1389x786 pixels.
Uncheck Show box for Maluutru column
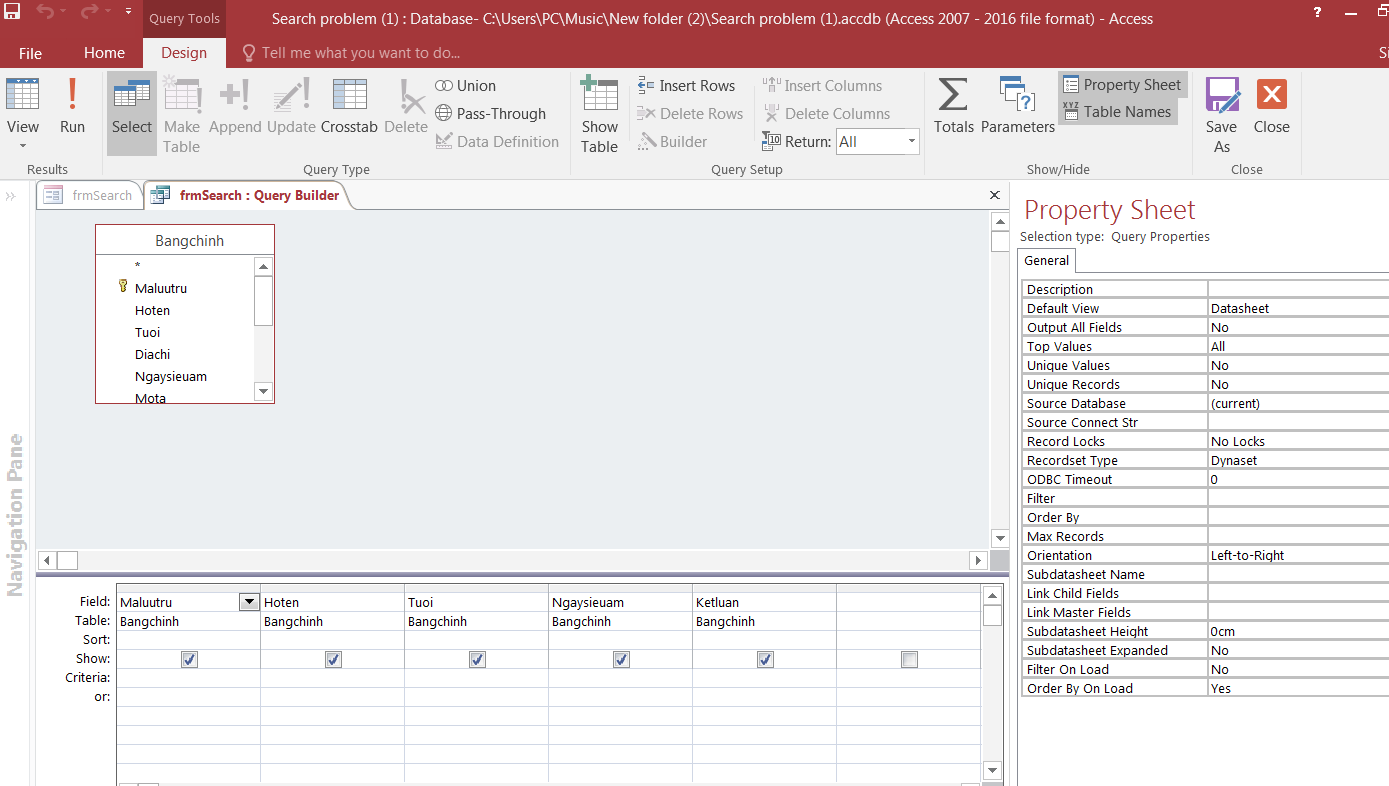click(x=190, y=659)
